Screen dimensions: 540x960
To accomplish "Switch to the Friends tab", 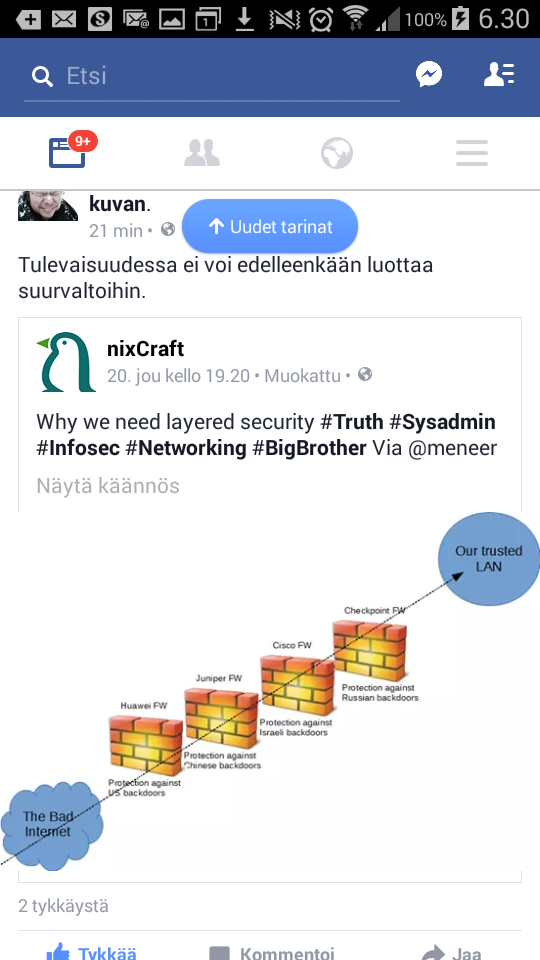I will (202, 153).
